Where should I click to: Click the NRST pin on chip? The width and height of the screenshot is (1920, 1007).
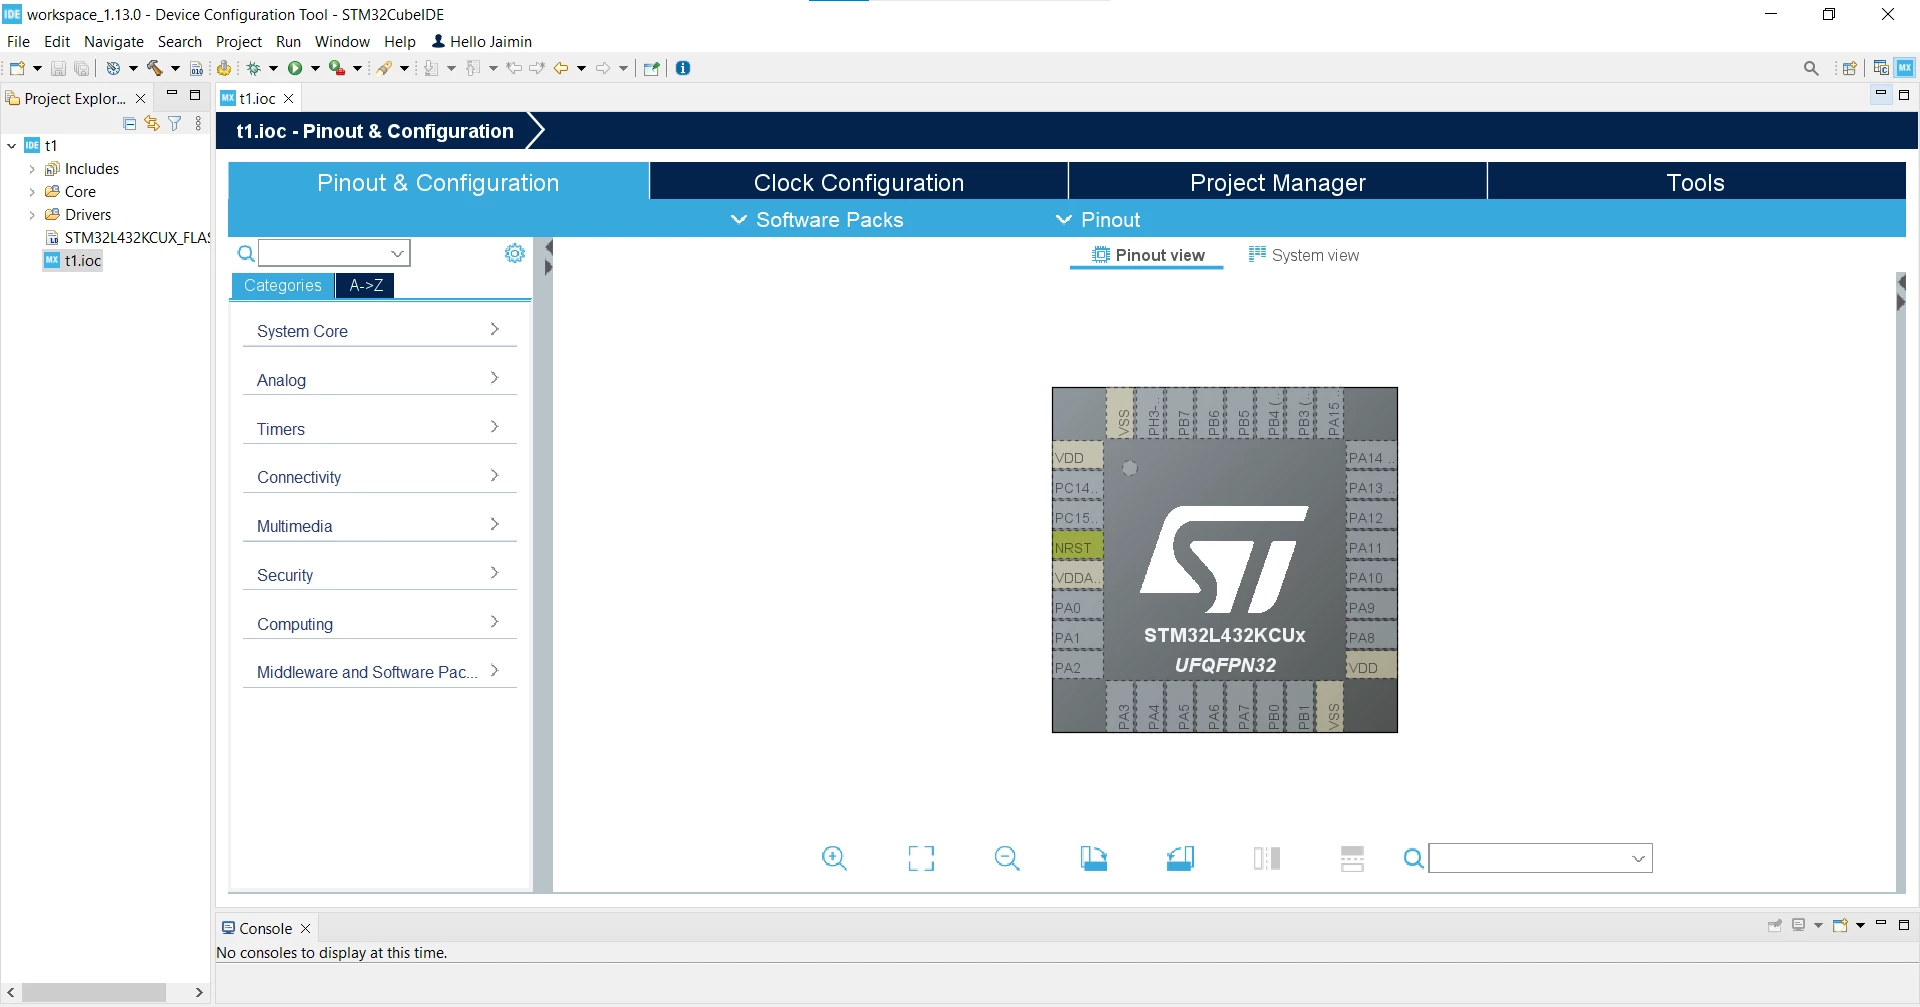[1077, 547]
